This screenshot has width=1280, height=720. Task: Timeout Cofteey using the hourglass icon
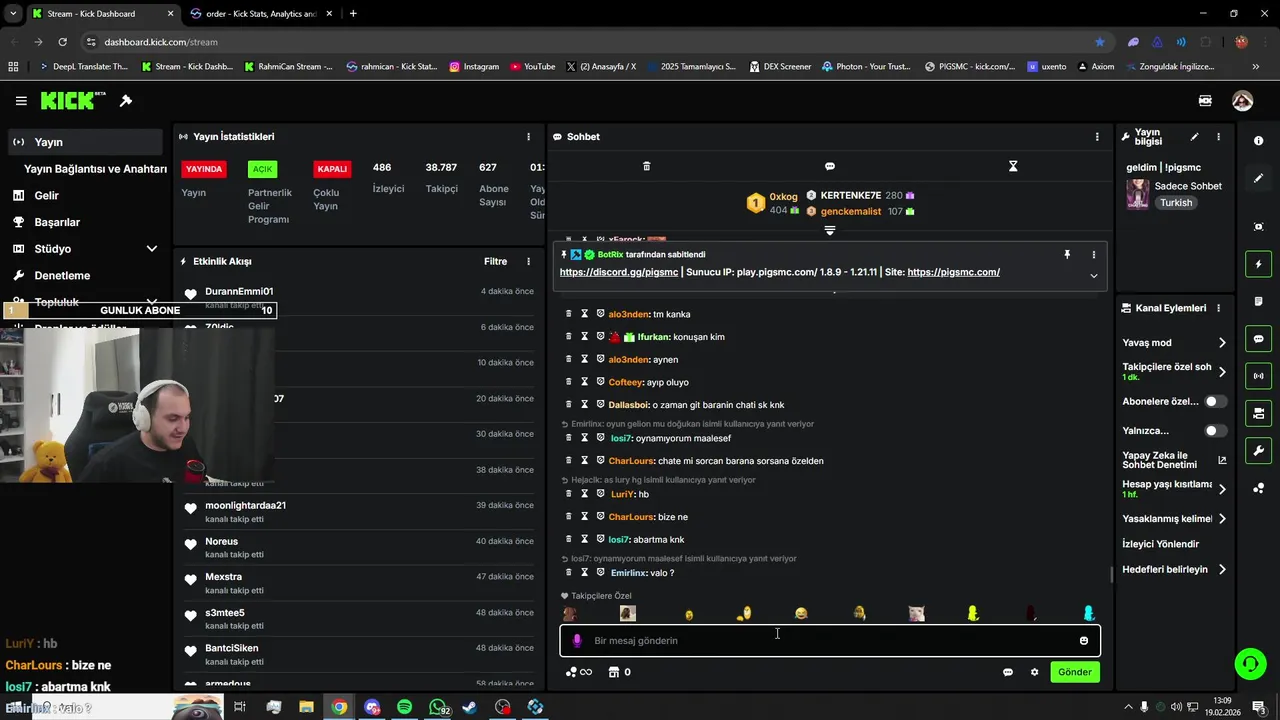[584, 382]
